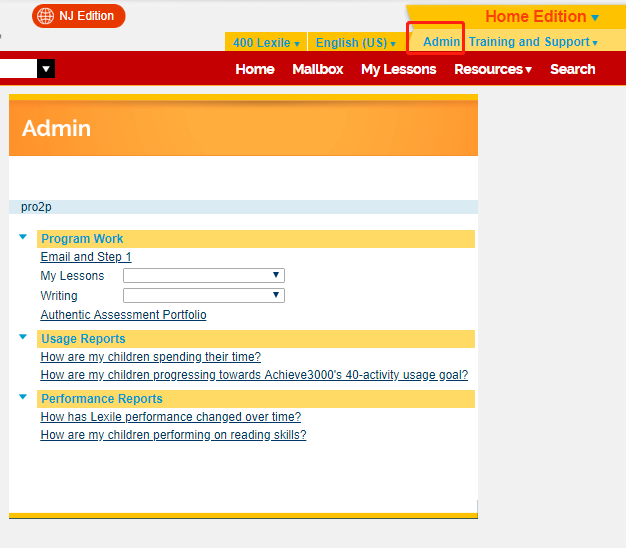Open the Email and Step 1 link
Image resolution: width=626 pixels, height=548 pixels.
click(86, 257)
